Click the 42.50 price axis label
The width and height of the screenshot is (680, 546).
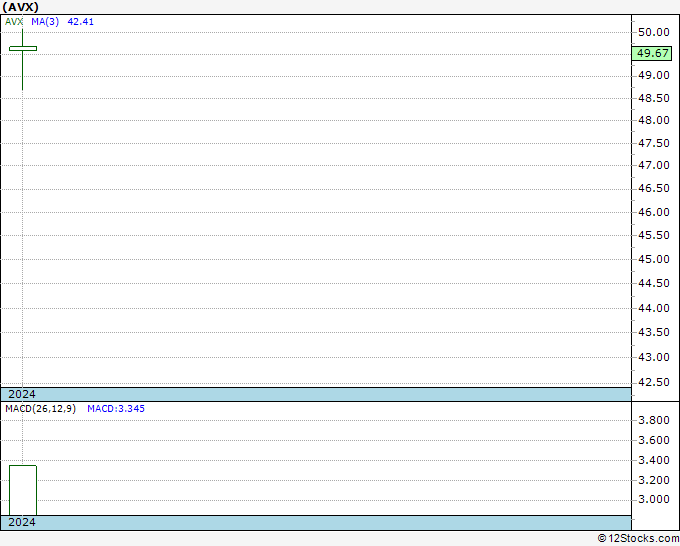[x=654, y=383]
